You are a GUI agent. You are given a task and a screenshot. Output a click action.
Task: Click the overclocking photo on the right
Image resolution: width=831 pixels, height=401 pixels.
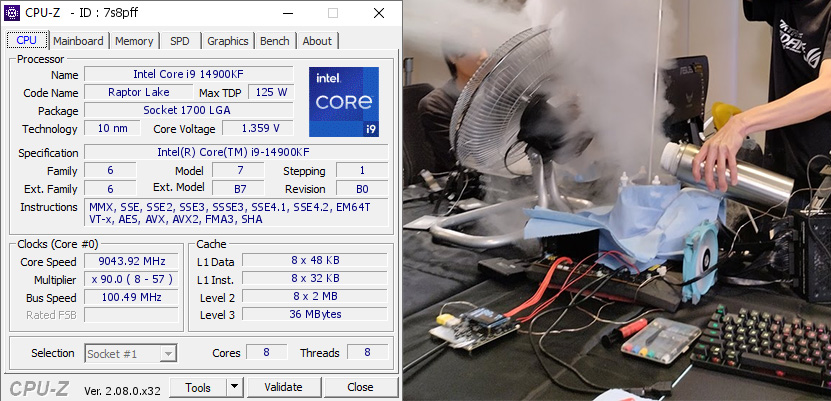pyautogui.click(x=617, y=200)
